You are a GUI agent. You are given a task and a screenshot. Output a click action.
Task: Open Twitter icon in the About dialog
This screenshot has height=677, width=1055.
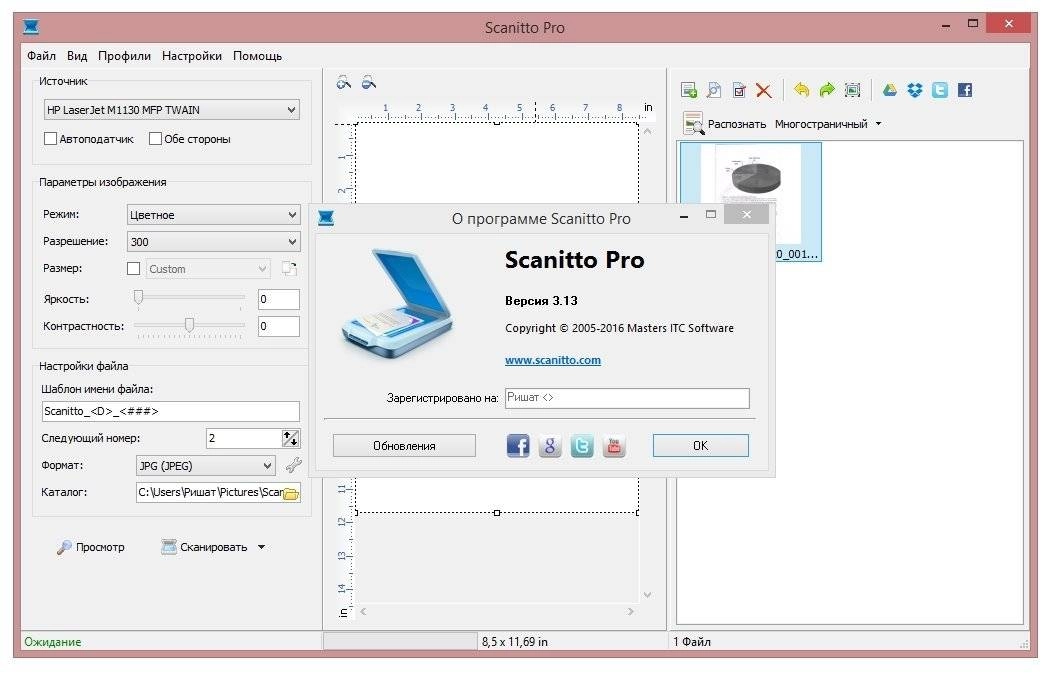pyautogui.click(x=582, y=446)
